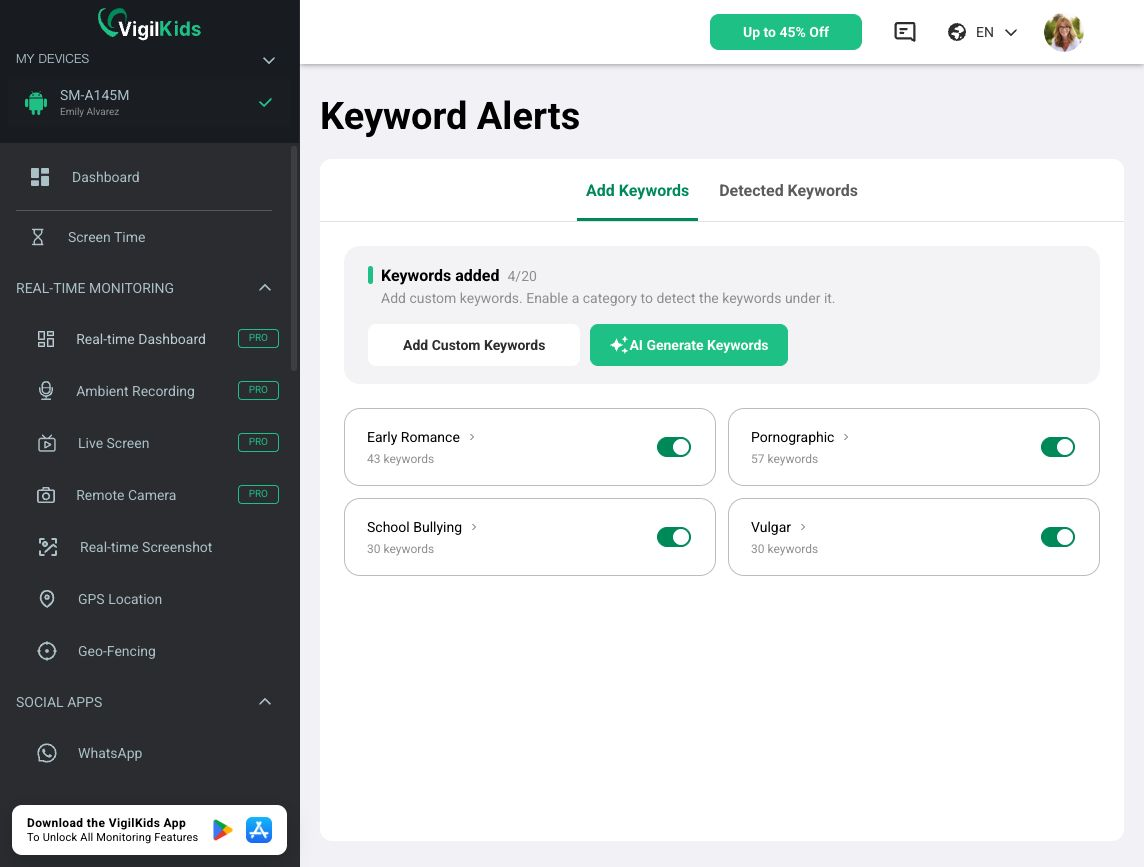The image size is (1144, 867).
Task: Open the Pornographic category label
Action: coord(792,437)
